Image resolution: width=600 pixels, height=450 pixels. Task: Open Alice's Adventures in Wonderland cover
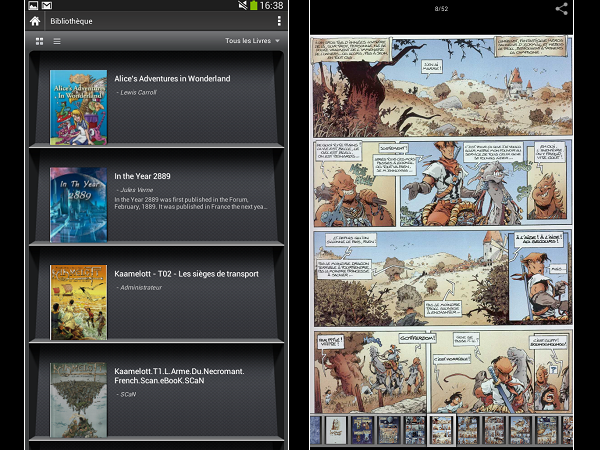point(78,107)
